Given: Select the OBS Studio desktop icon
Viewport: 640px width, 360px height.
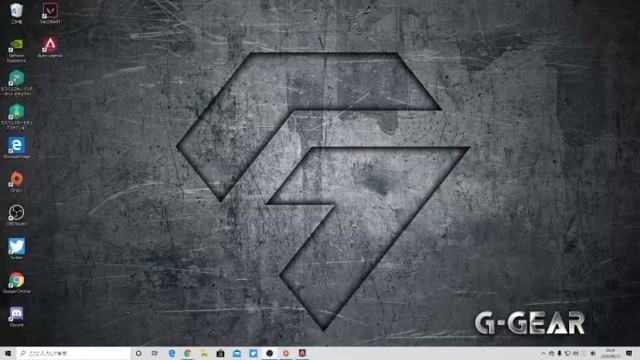Looking at the screenshot, I should (16, 216).
